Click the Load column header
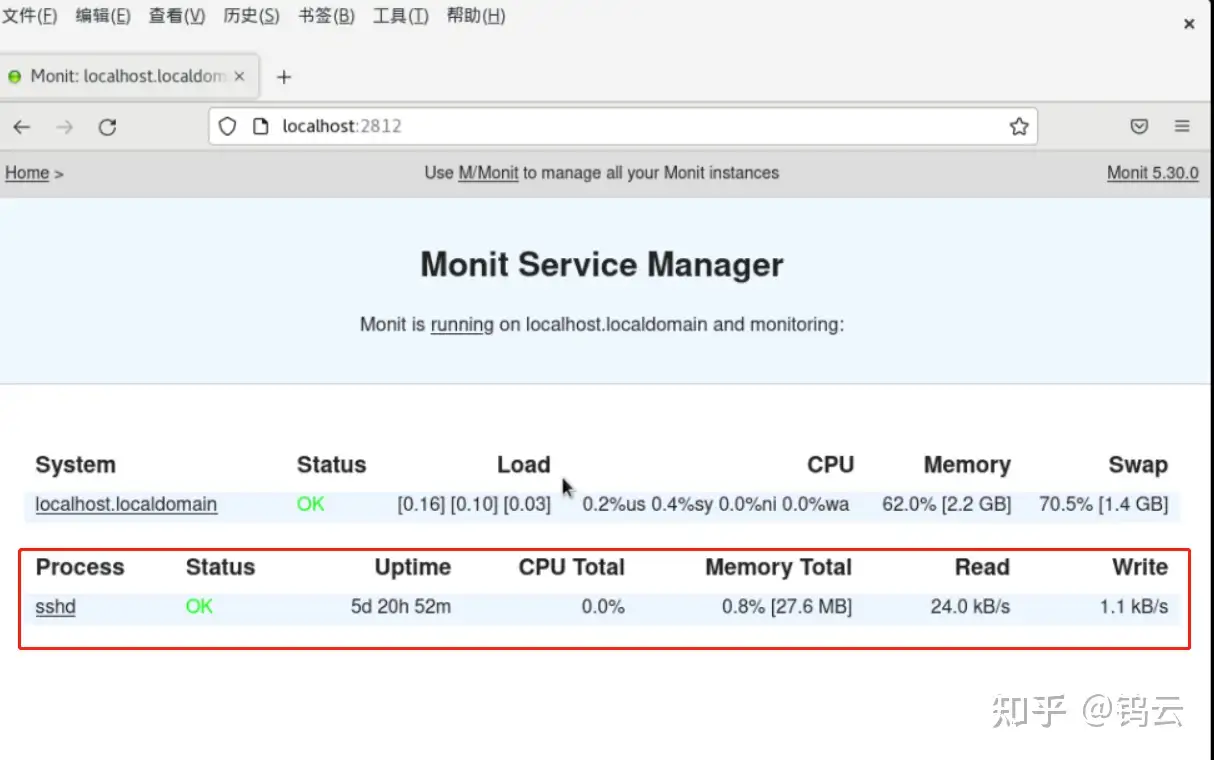Viewport: 1214px width, 760px height. (x=524, y=465)
